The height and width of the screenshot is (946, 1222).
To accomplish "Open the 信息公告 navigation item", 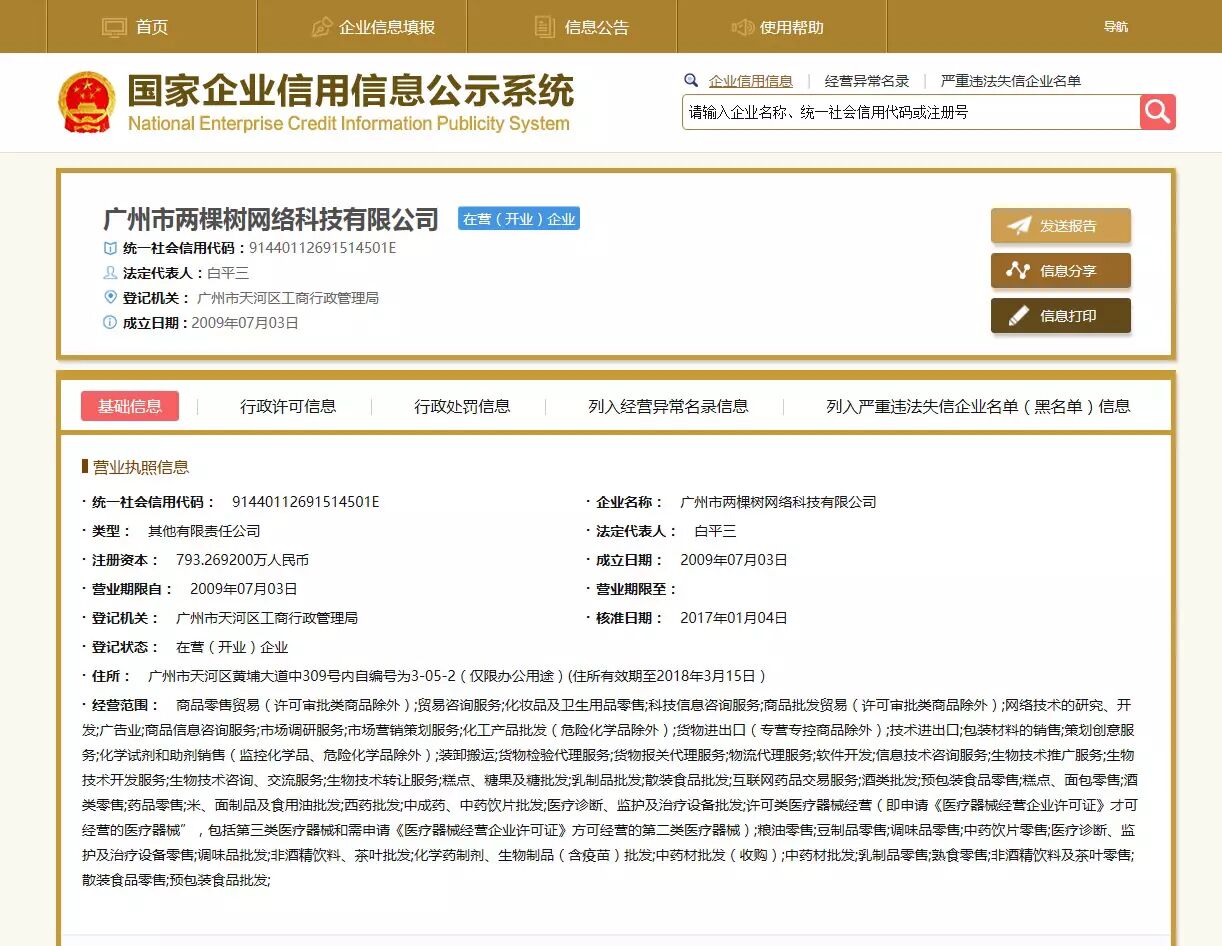I will [x=572, y=27].
